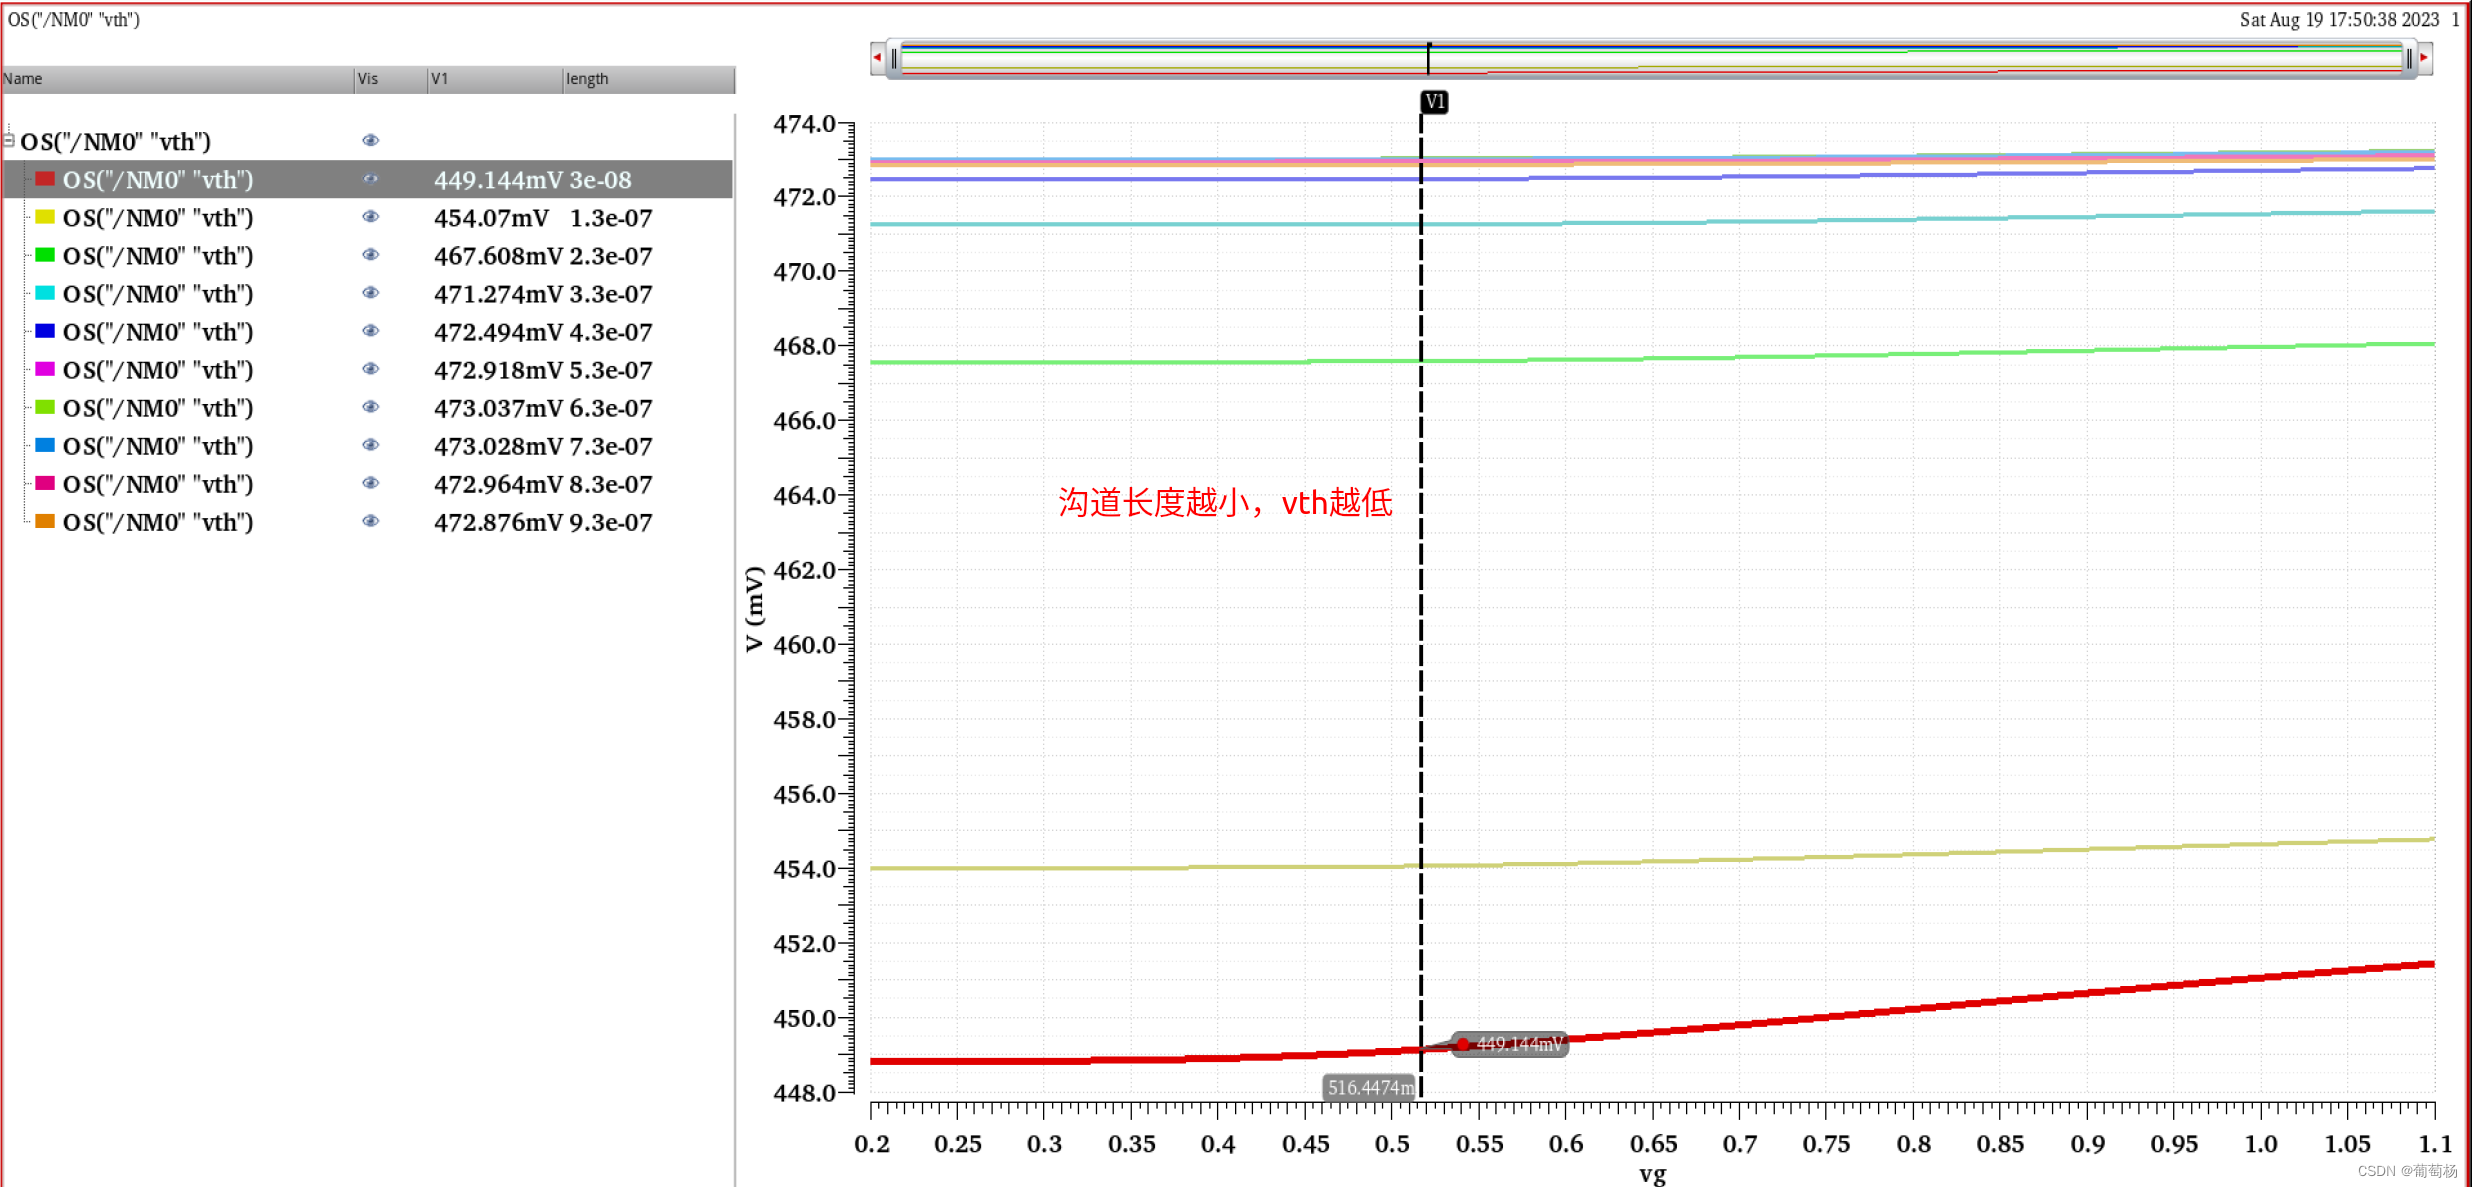This screenshot has height=1187, width=2472.
Task: Select the 472.918mV magenta trace row
Action: pos(158,370)
